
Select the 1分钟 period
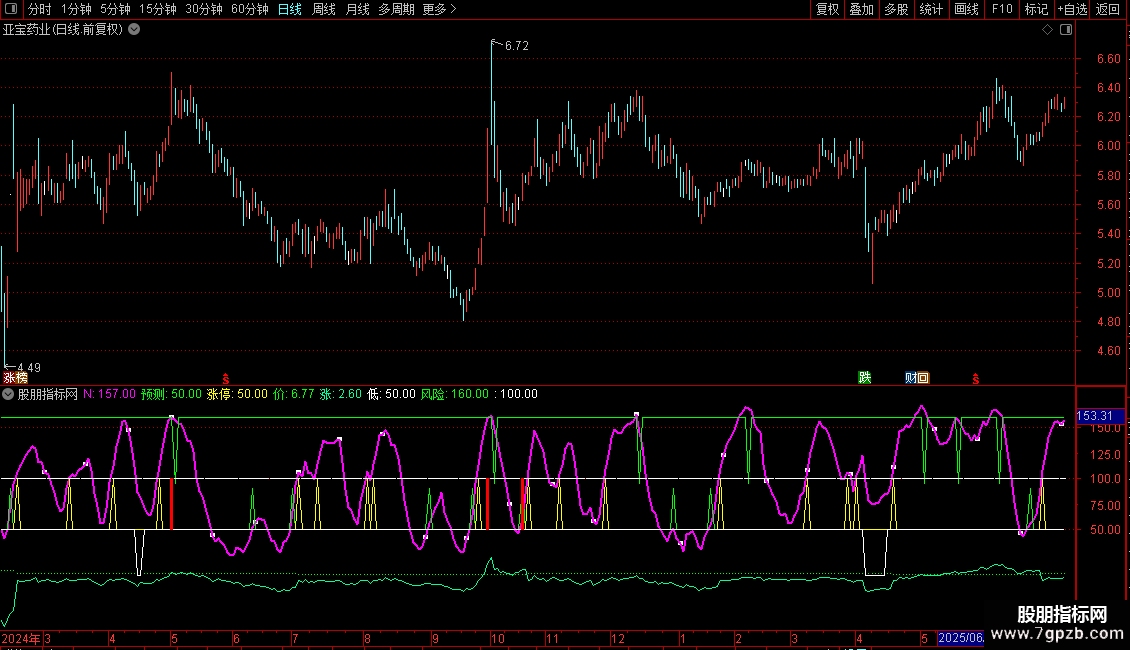click(x=76, y=9)
